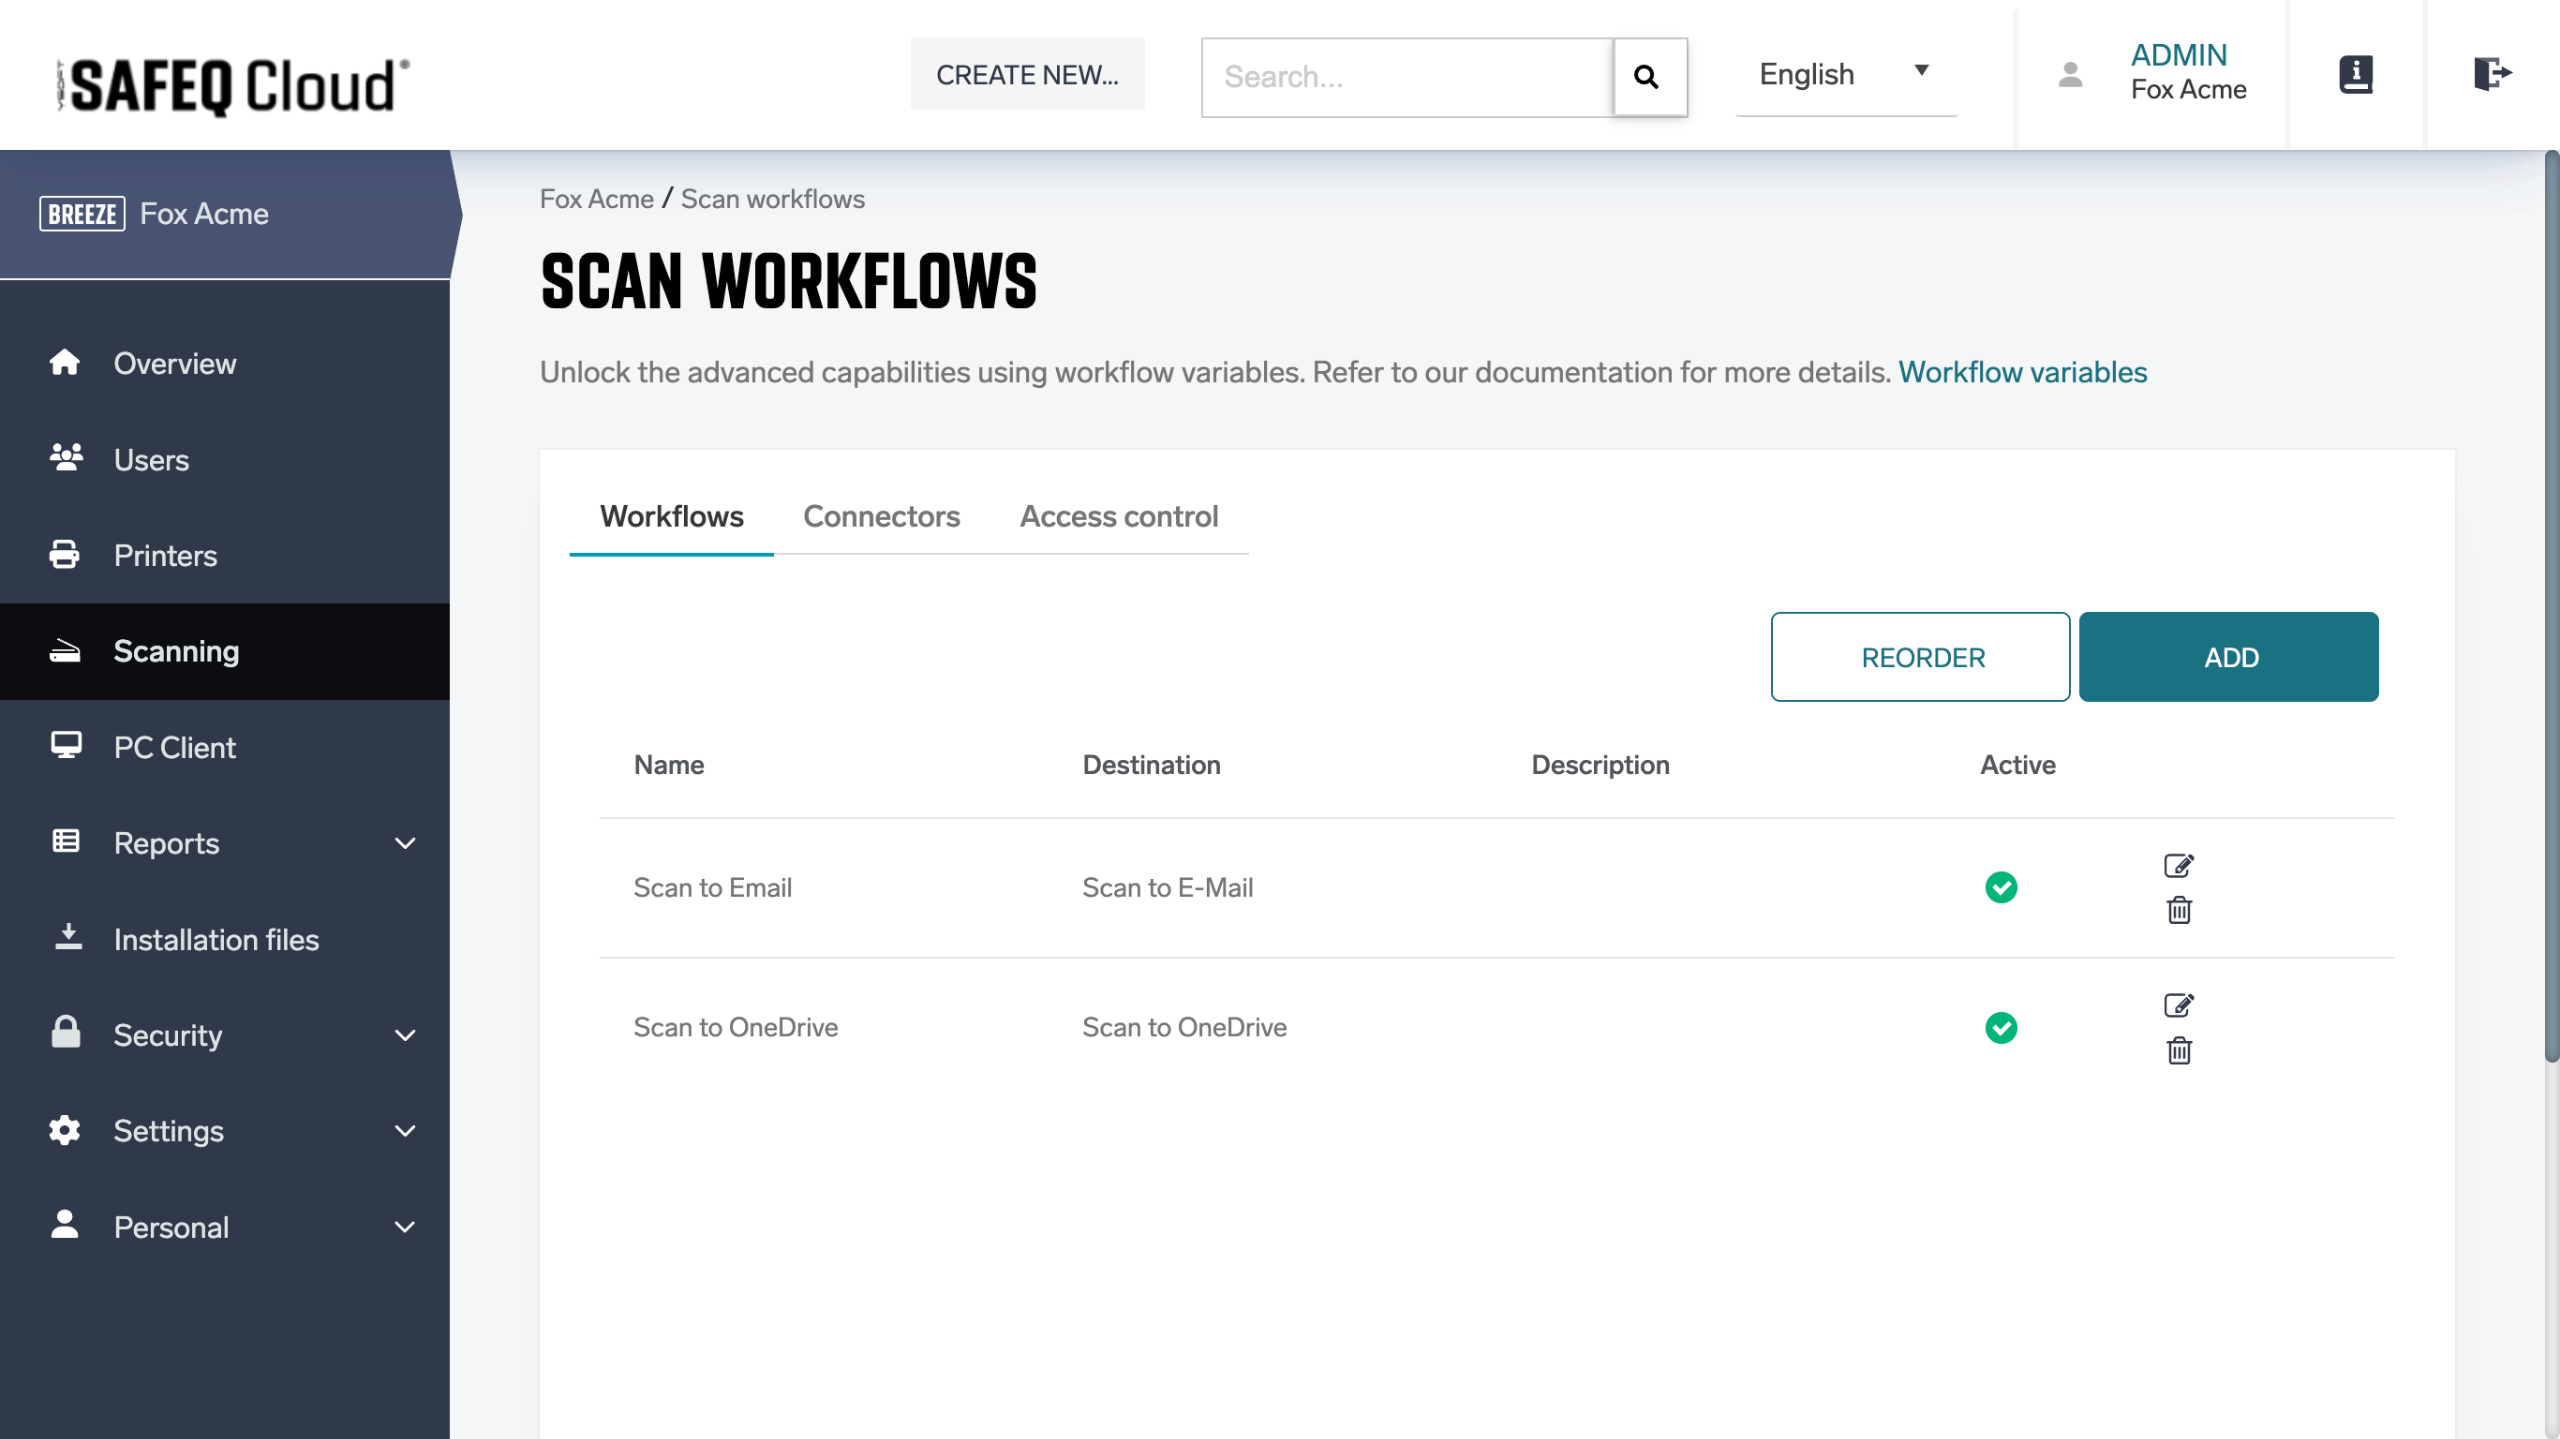Open the English language dropdown
Viewport: 2560px width, 1439px height.
tap(1844, 75)
